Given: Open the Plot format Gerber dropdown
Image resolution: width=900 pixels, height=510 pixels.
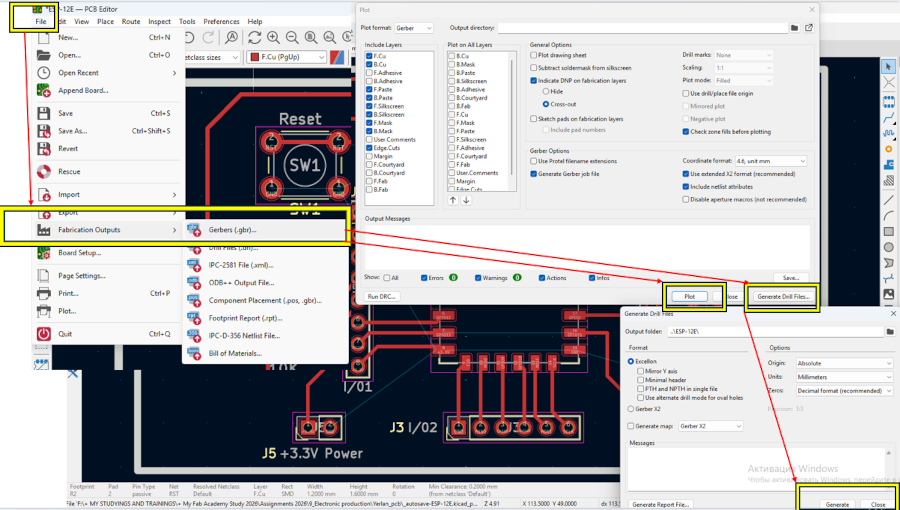Looking at the screenshot, I should tap(416, 28).
